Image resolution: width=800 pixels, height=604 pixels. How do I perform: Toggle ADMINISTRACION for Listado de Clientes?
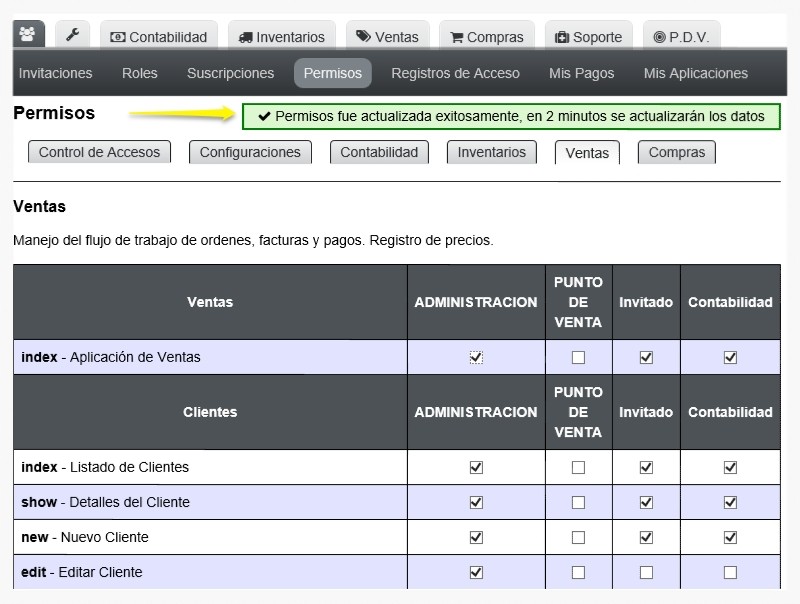click(476, 467)
